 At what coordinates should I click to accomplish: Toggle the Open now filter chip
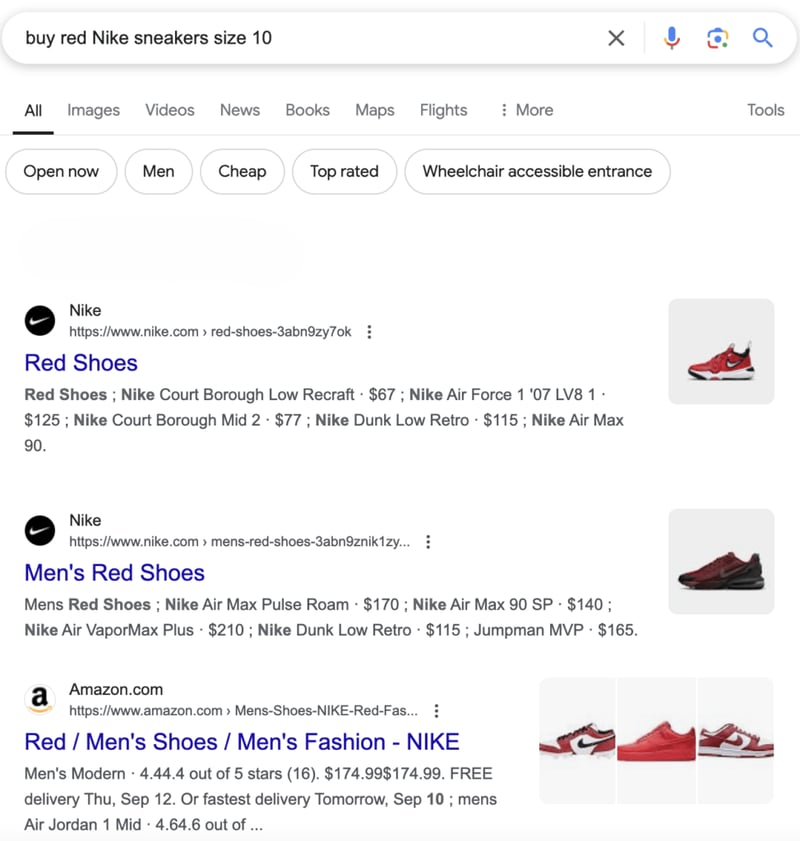point(61,171)
